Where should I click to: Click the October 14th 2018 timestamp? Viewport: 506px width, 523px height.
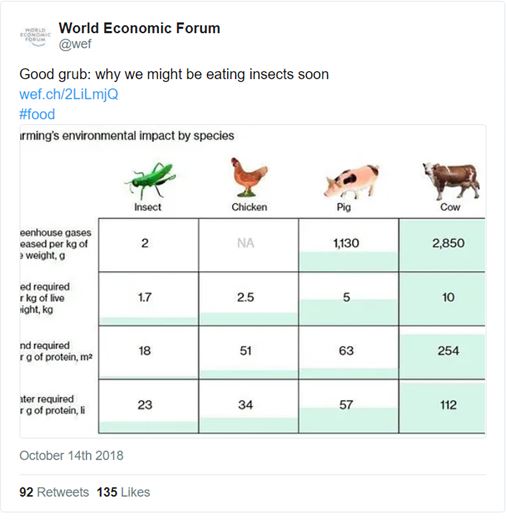point(71,455)
